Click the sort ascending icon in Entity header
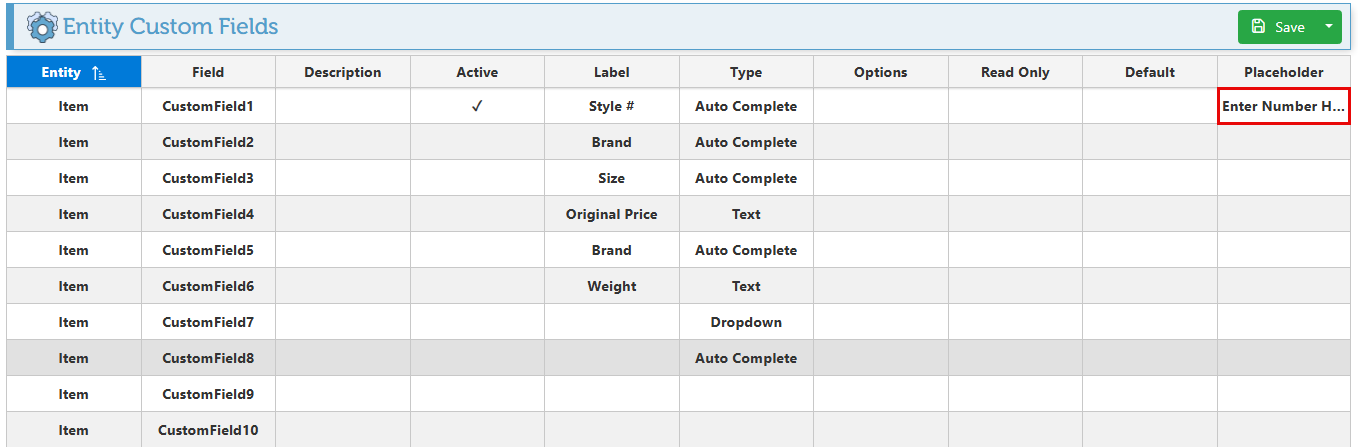1358x447 pixels. point(98,73)
